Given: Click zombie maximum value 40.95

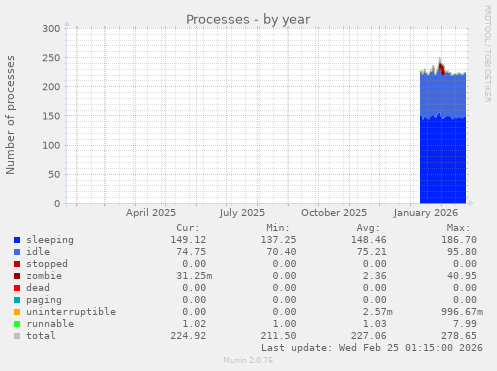Looking at the screenshot, I should click(462, 276).
